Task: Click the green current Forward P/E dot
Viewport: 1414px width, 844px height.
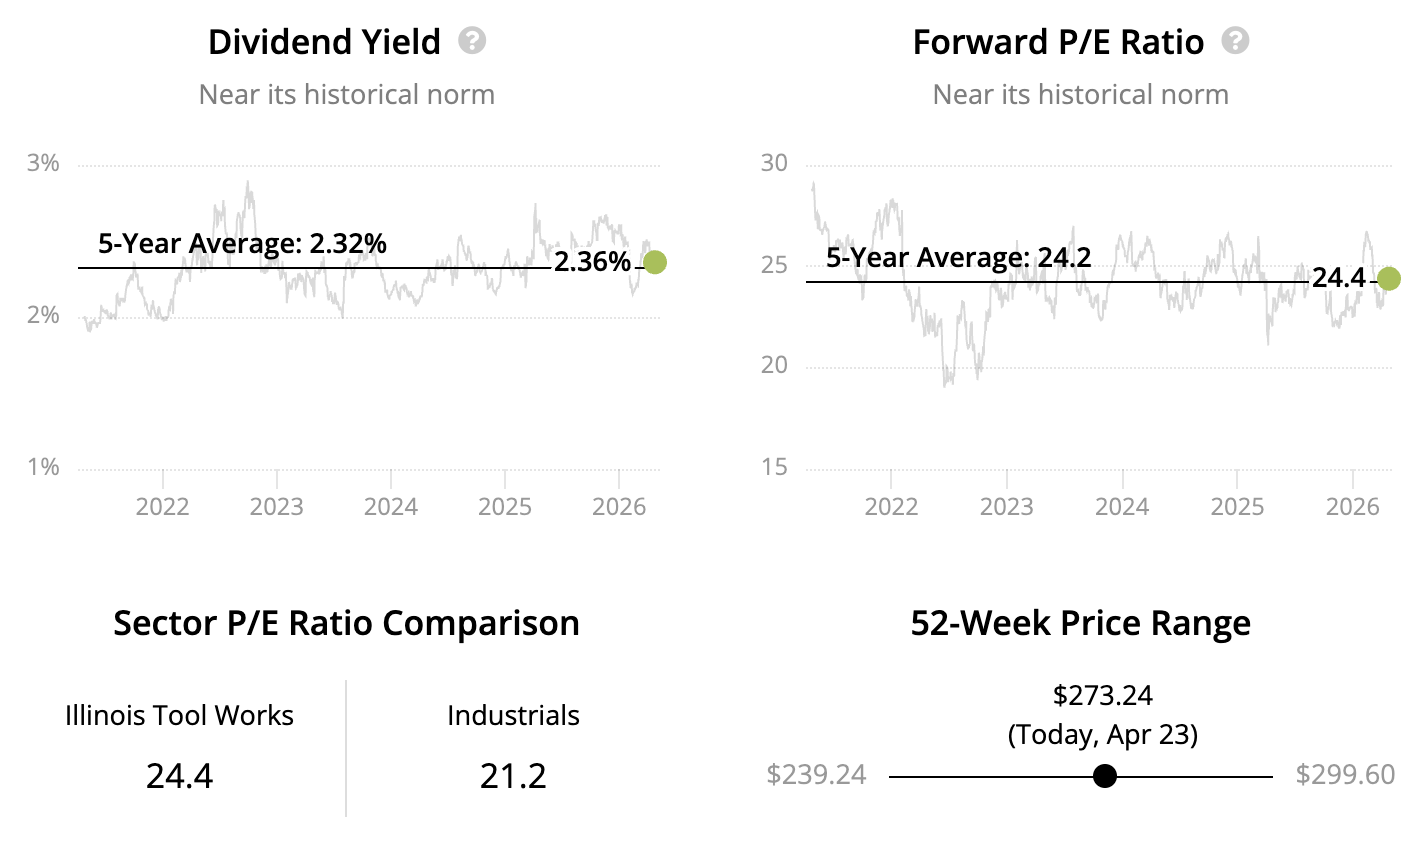Action: click(x=1389, y=279)
